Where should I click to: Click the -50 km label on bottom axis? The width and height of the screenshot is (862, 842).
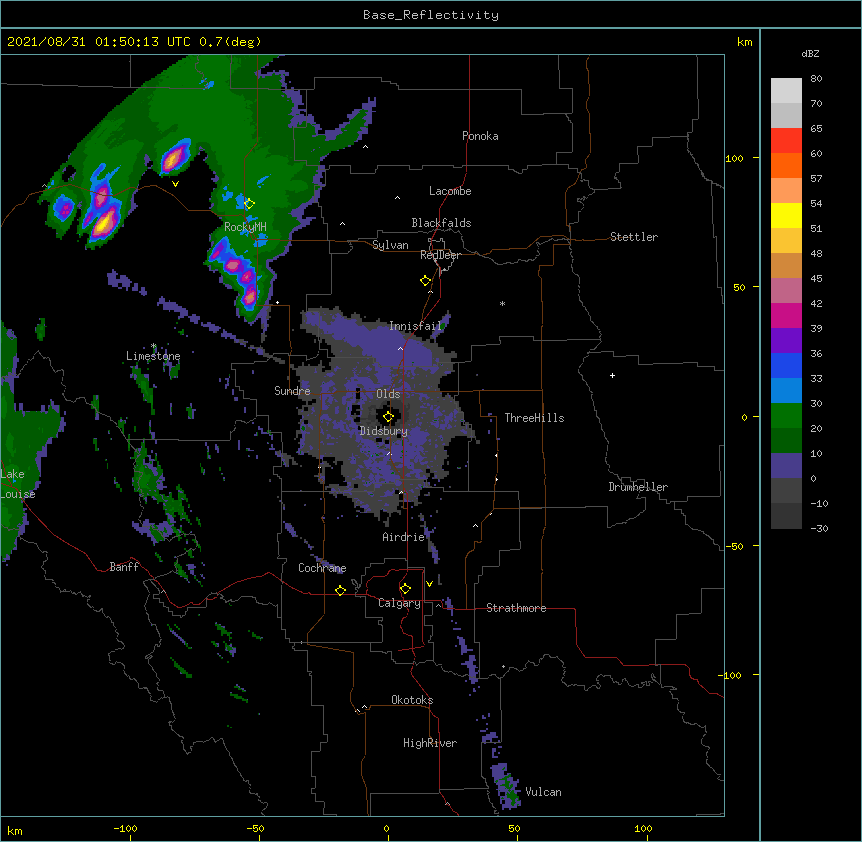255,828
